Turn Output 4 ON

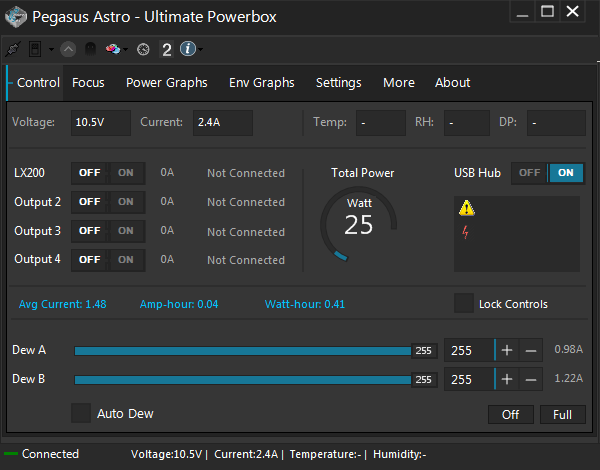click(x=126, y=260)
